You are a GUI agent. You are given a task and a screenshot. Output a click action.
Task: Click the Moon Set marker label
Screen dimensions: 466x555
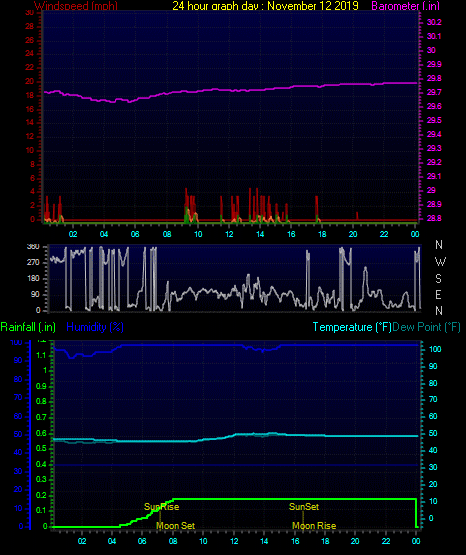coord(176,526)
